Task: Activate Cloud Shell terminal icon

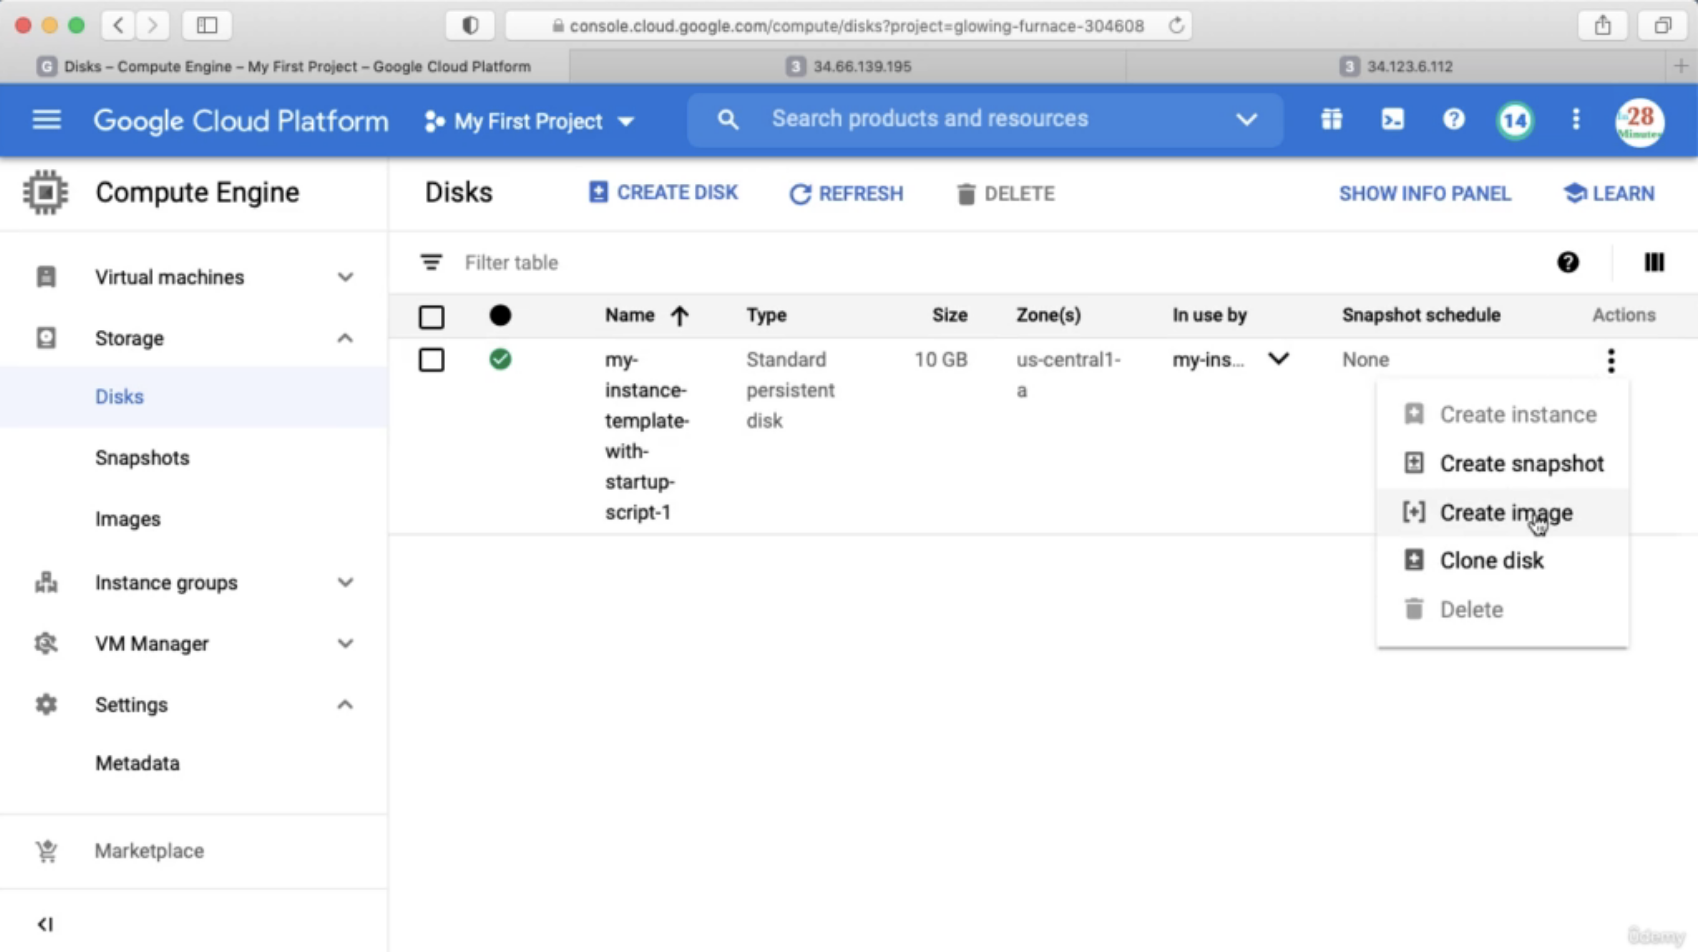Action: [1392, 120]
